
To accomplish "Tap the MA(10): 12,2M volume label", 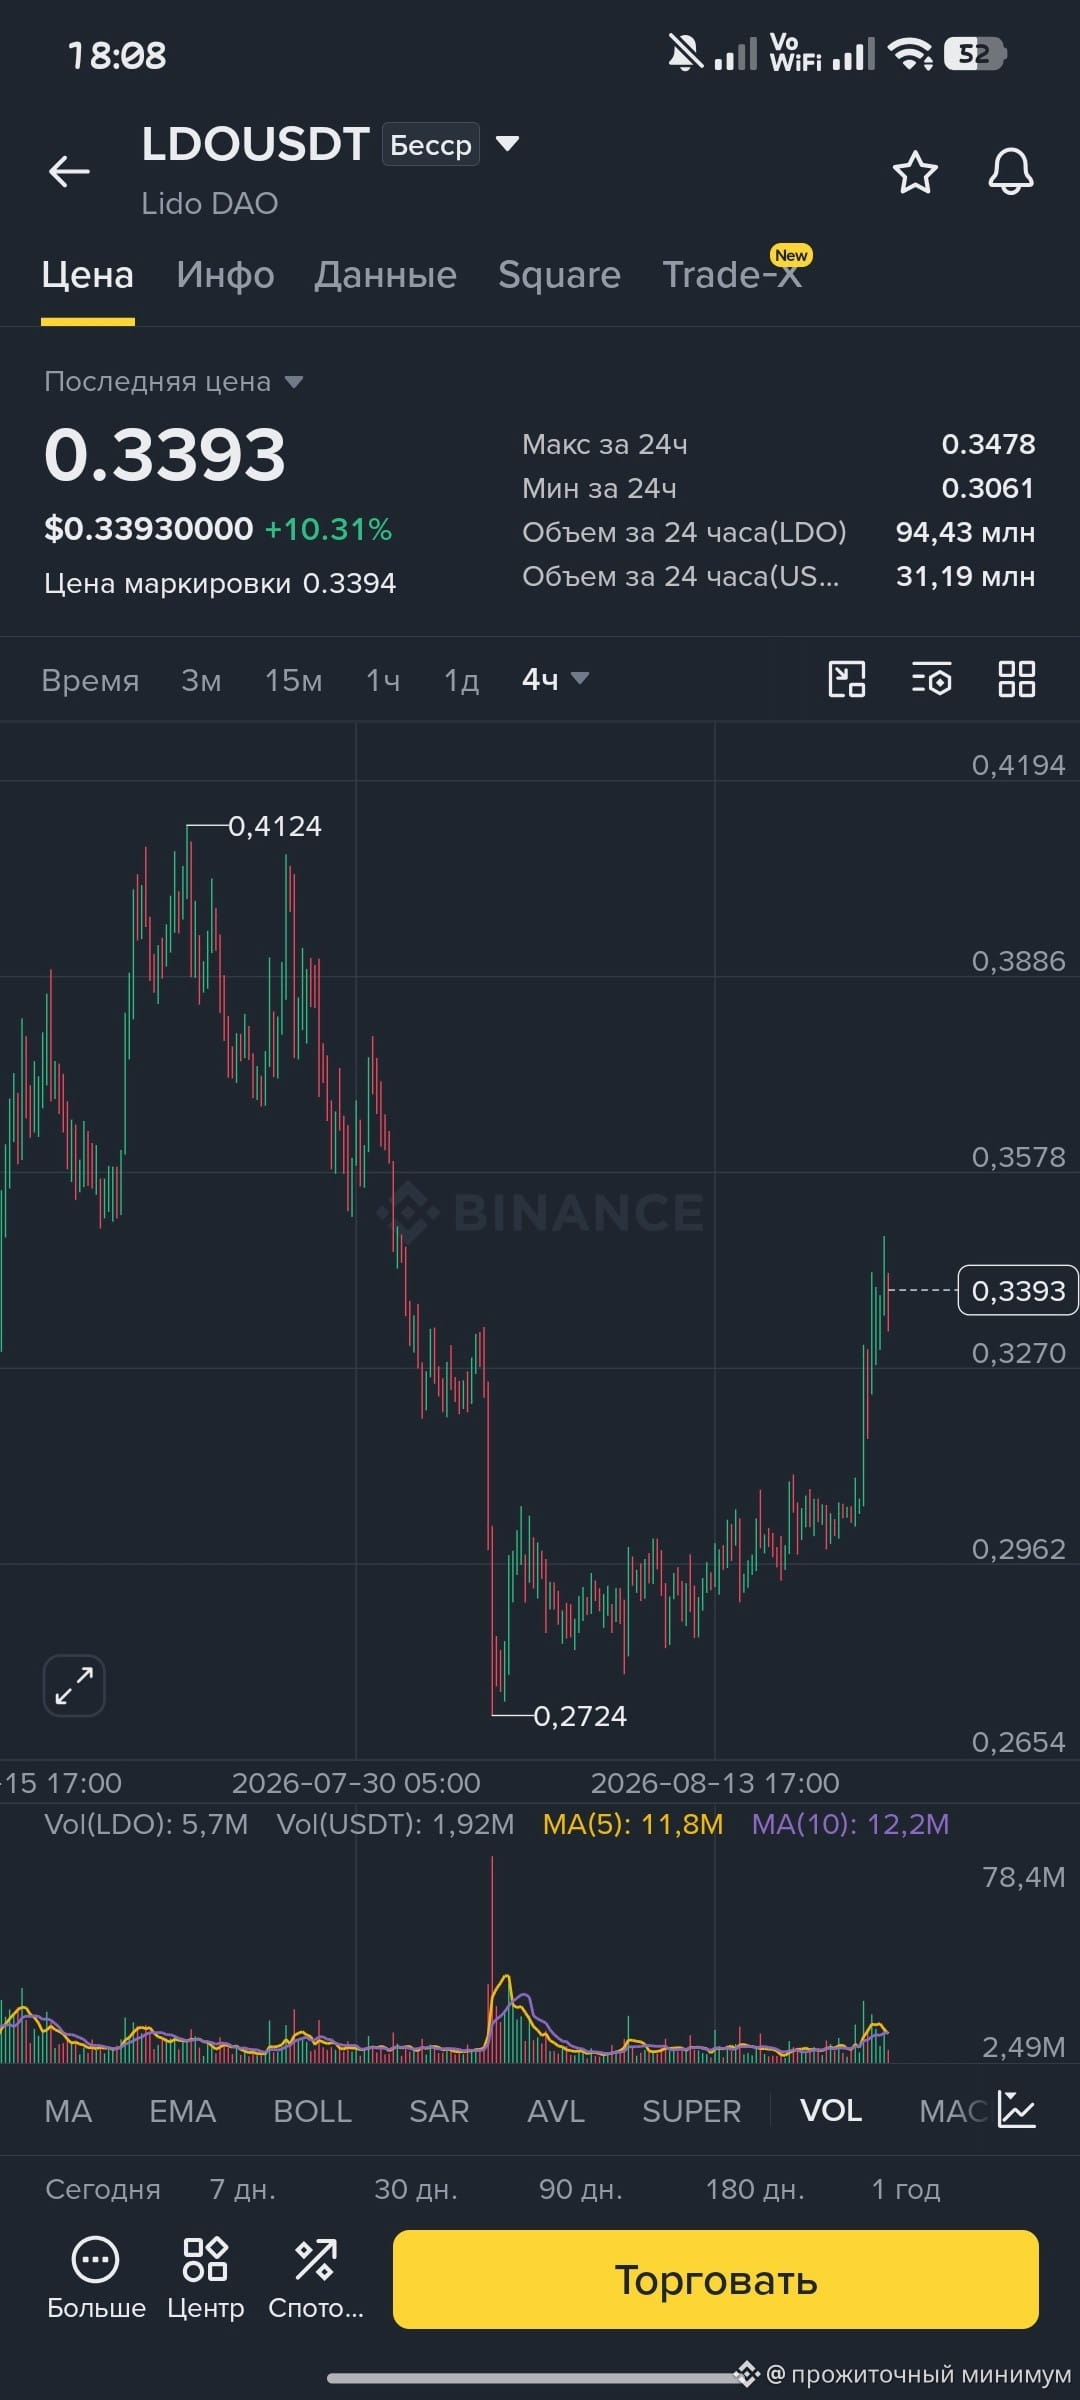I will tap(850, 1824).
